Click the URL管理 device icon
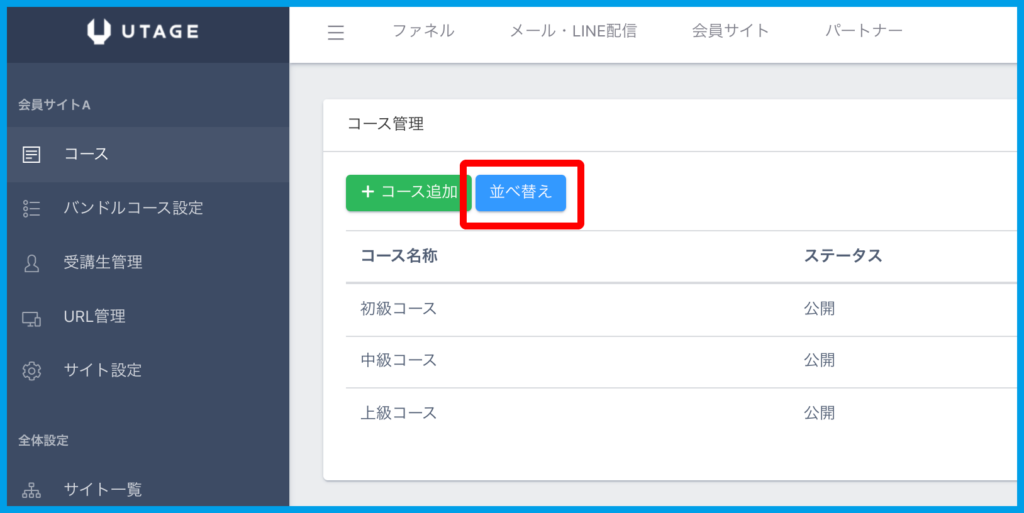This screenshot has height=513, width=1024. coord(32,317)
